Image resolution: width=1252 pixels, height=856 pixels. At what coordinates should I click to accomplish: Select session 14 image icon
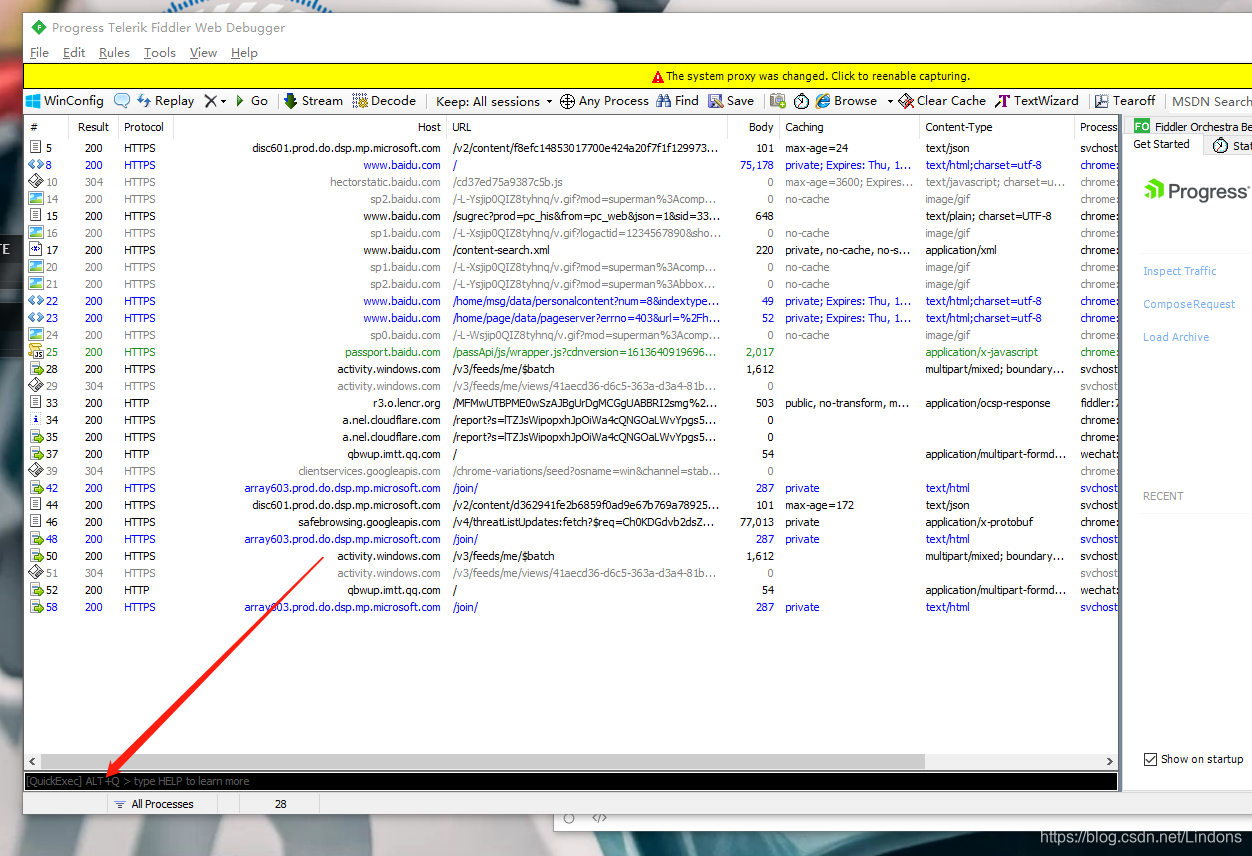(x=36, y=199)
